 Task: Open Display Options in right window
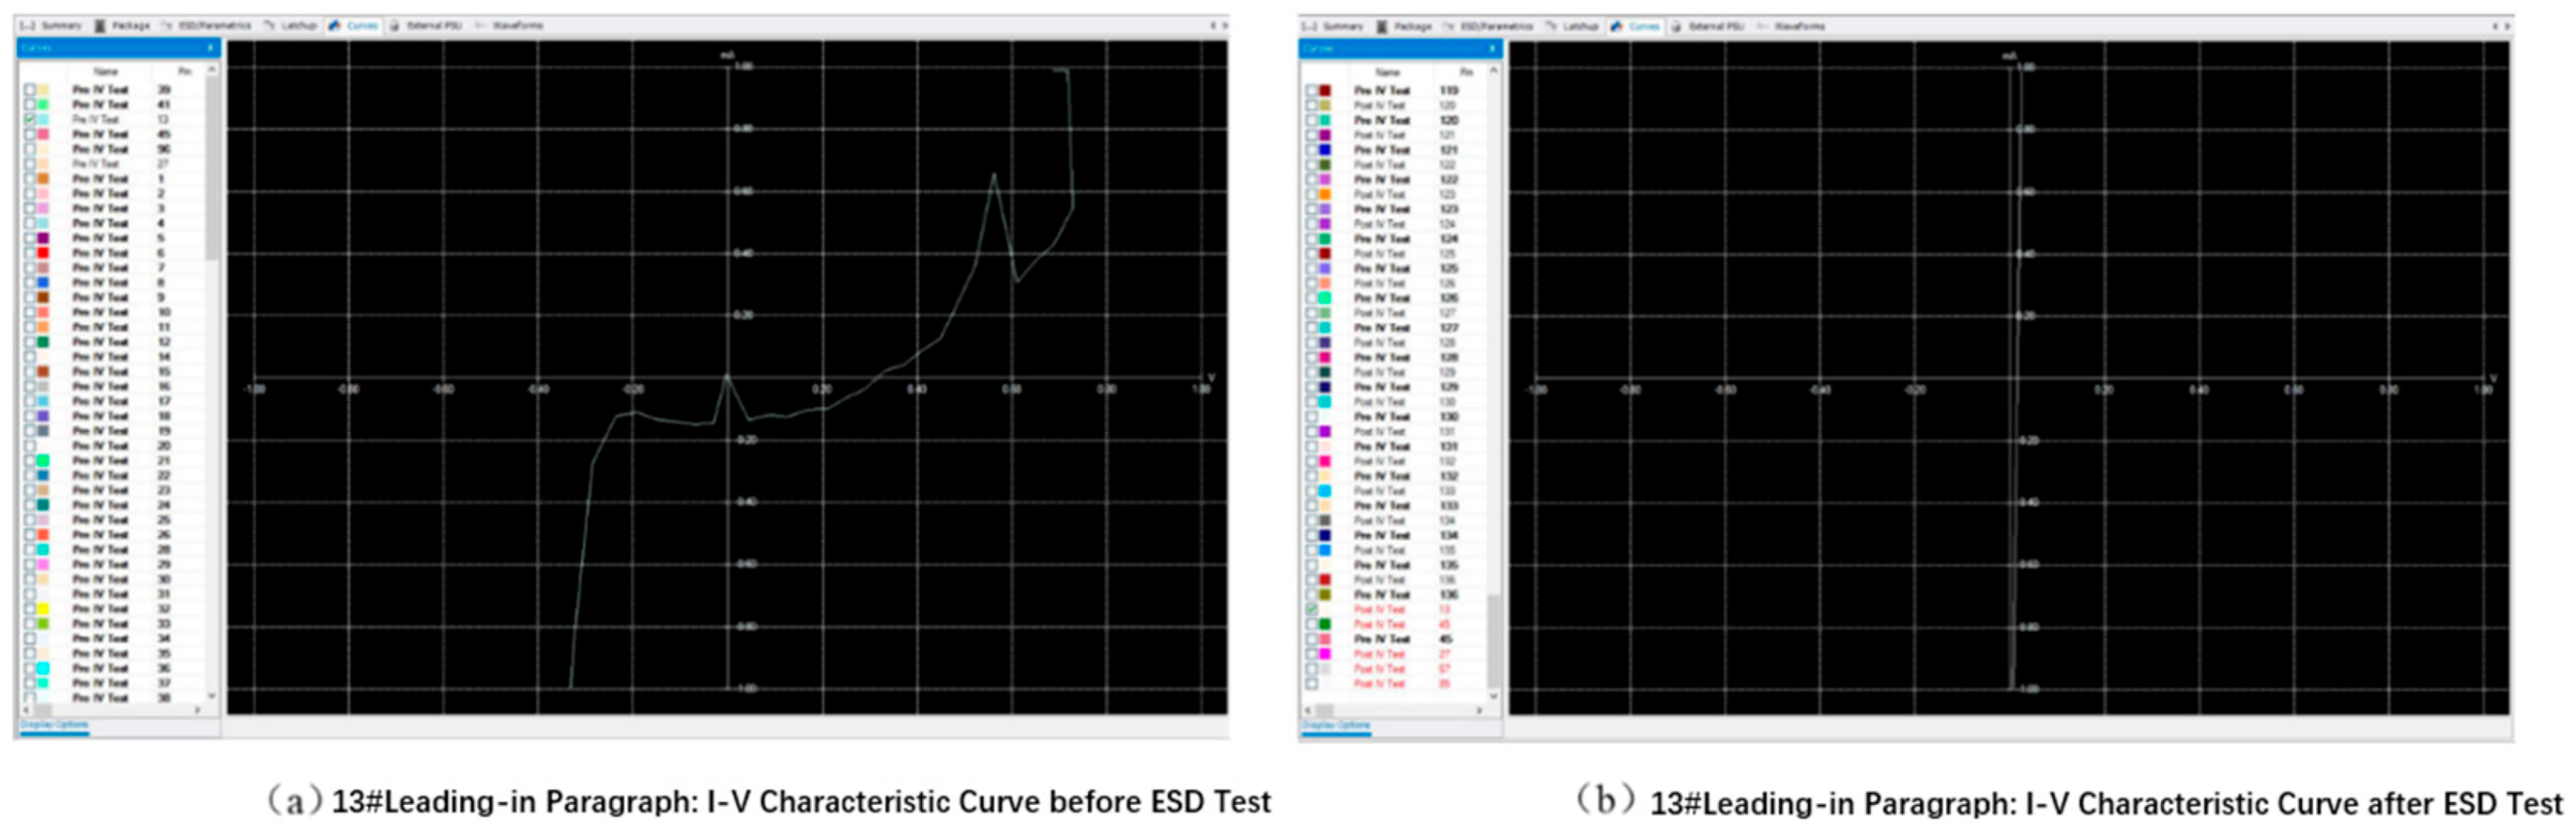[x=1335, y=725]
